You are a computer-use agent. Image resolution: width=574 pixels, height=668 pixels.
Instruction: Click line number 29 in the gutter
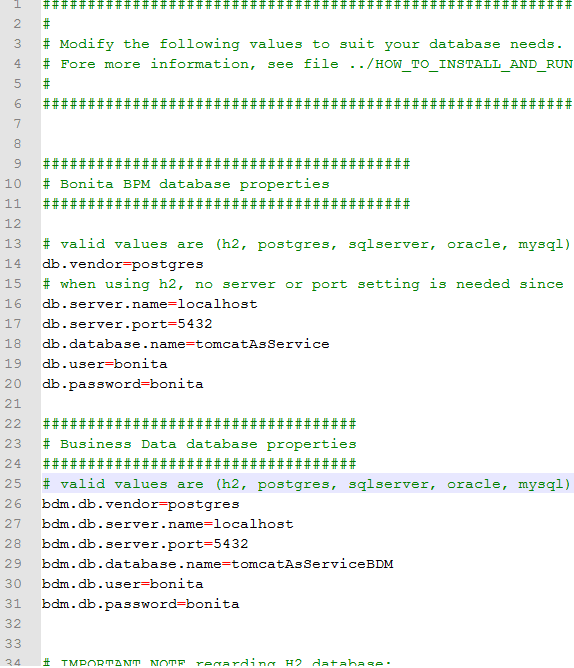pos(13,563)
